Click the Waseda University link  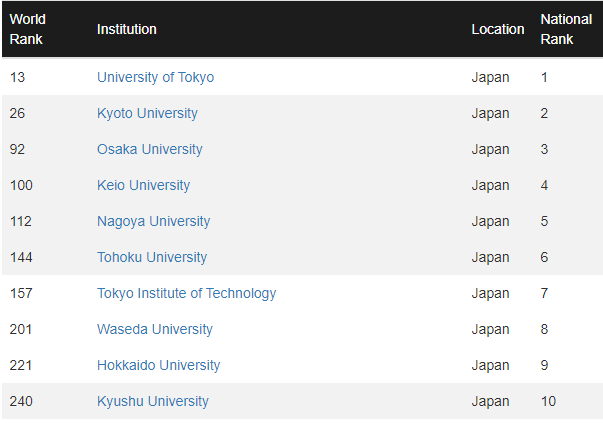pos(154,329)
